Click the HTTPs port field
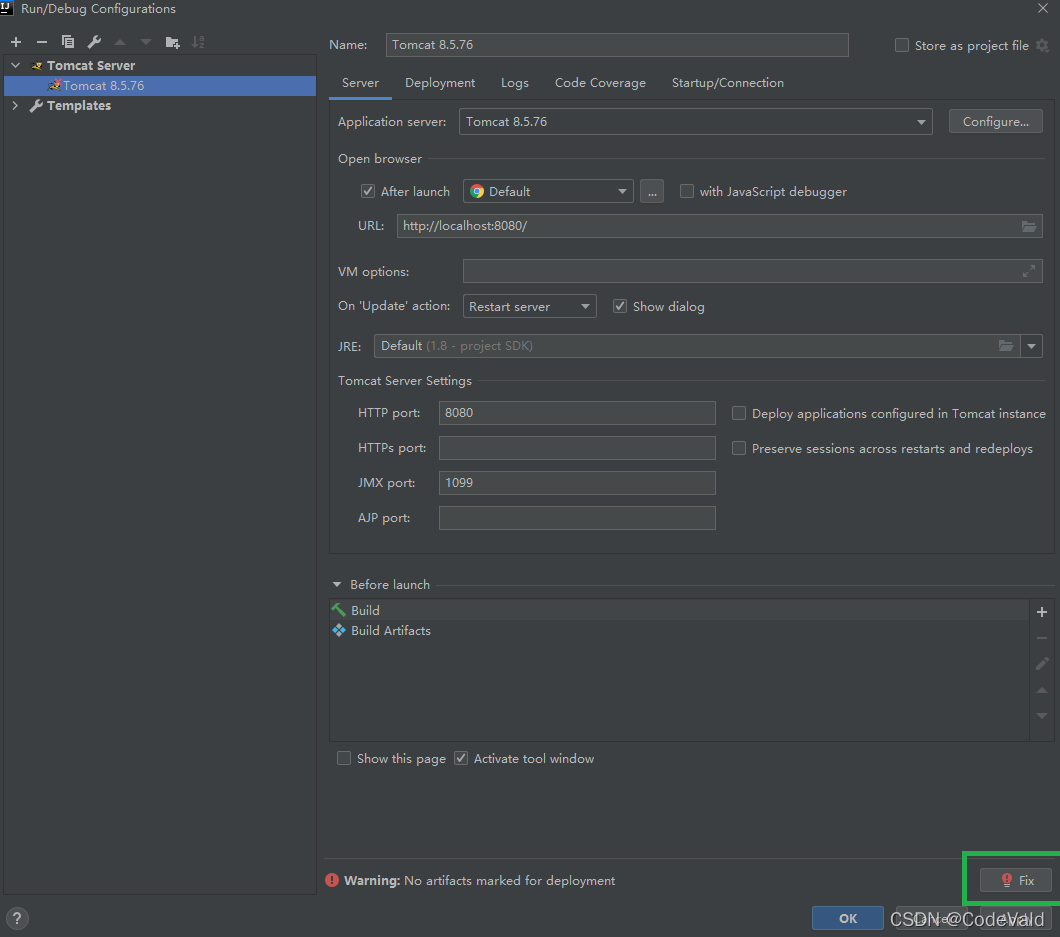 click(x=577, y=448)
